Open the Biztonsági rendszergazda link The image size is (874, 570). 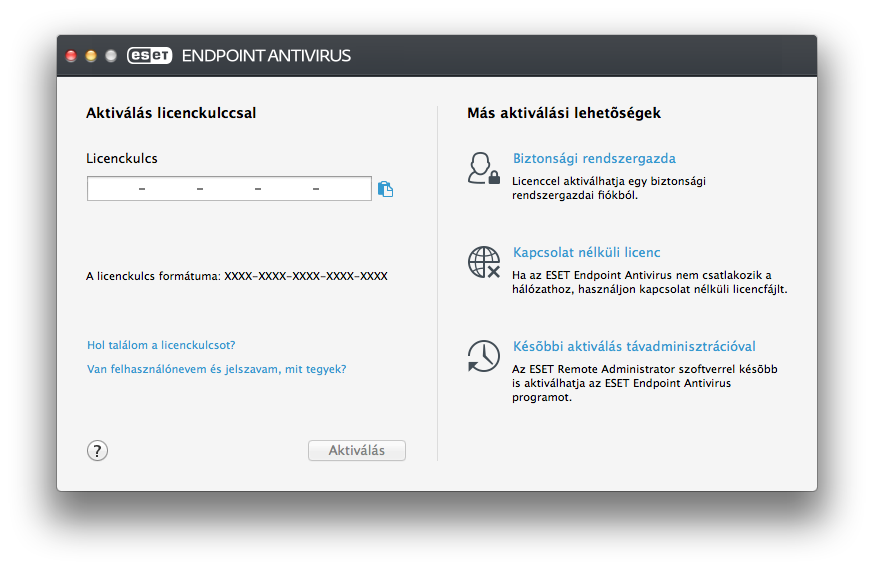[594, 158]
